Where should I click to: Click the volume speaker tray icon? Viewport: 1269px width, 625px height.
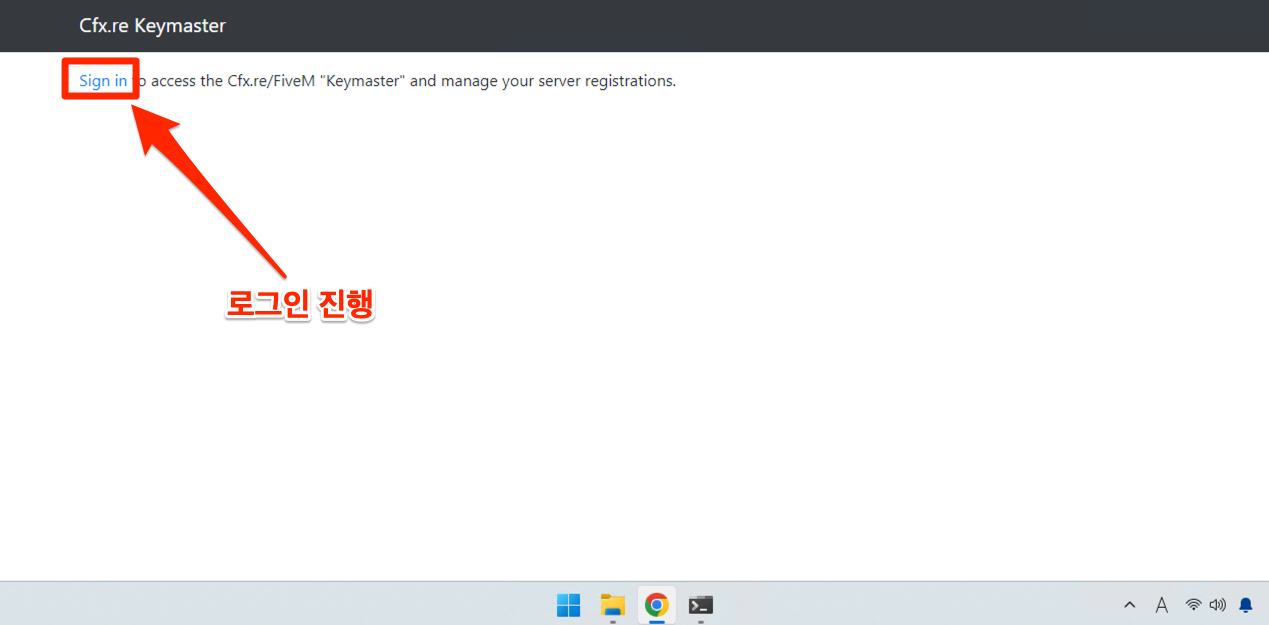[1217, 605]
